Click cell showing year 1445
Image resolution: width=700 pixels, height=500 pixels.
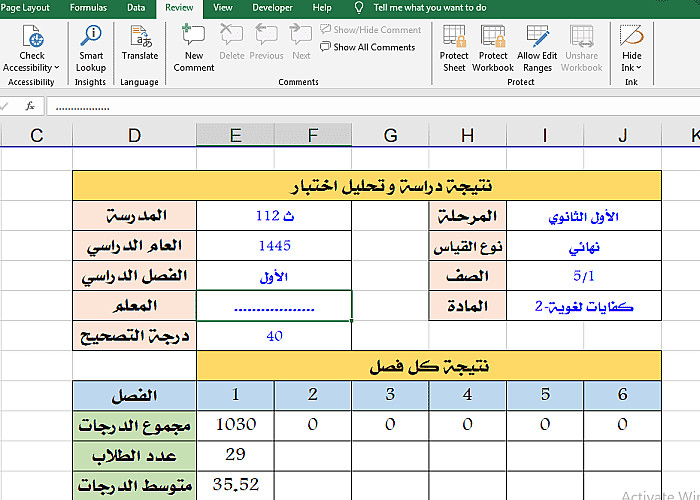(x=274, y=246)
